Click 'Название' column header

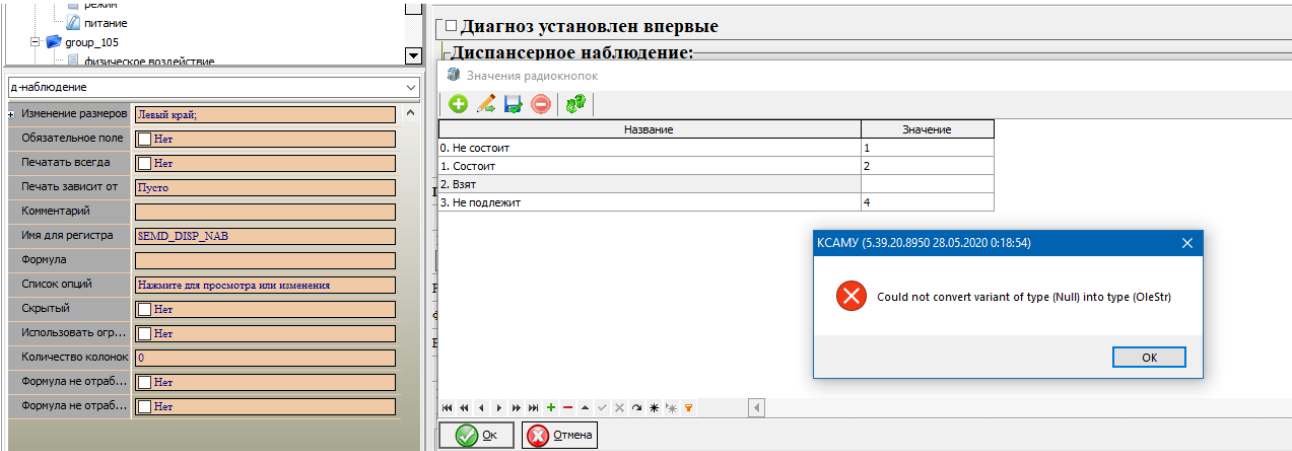click(x=649, y=129)
